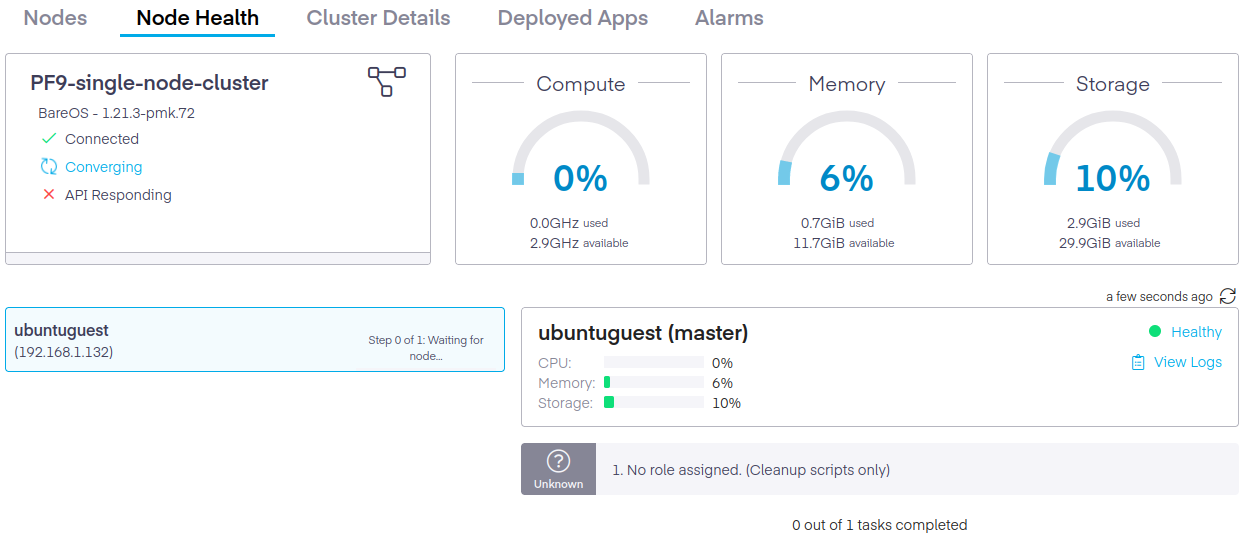Viewport: 1253px width, 543px height.
Task: Click the Converging sync icon
Action: coord(49,167)
